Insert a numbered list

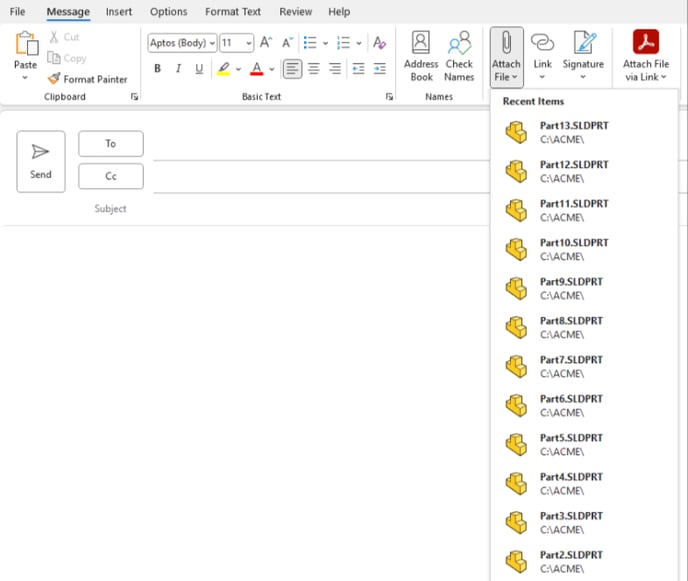click(x=343, y=43)
